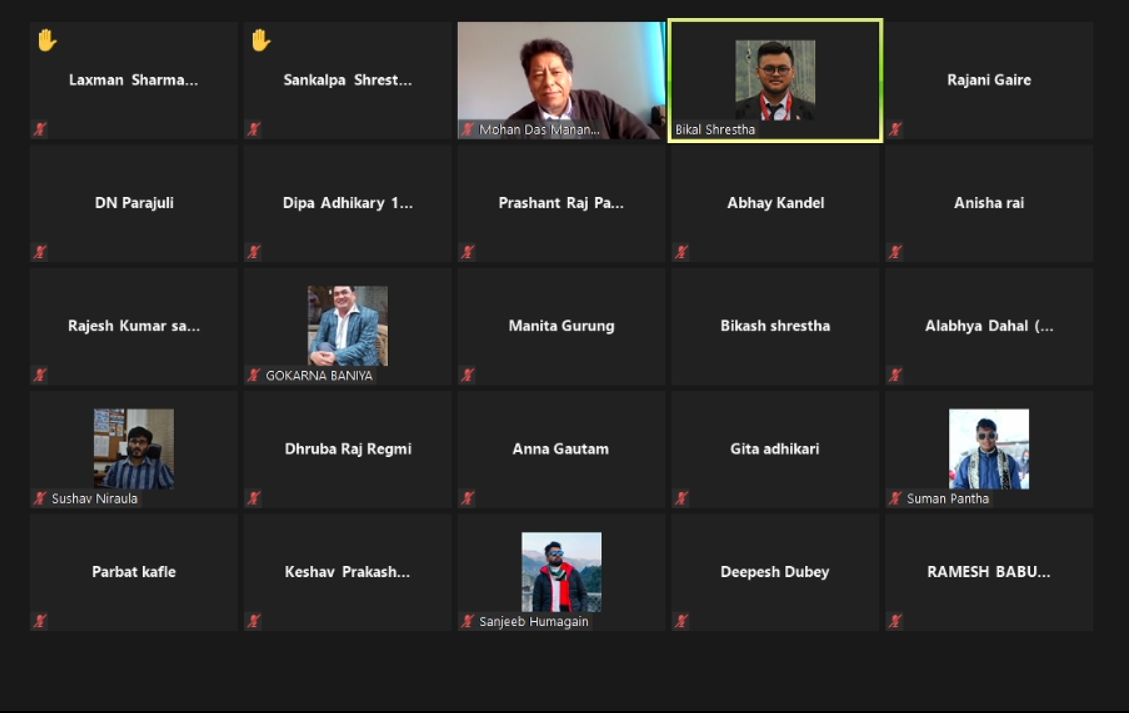Screen dimensions: 1129x713
Task: Click muted mic icon on Anisha rai tile
Action: coord(895,252)
